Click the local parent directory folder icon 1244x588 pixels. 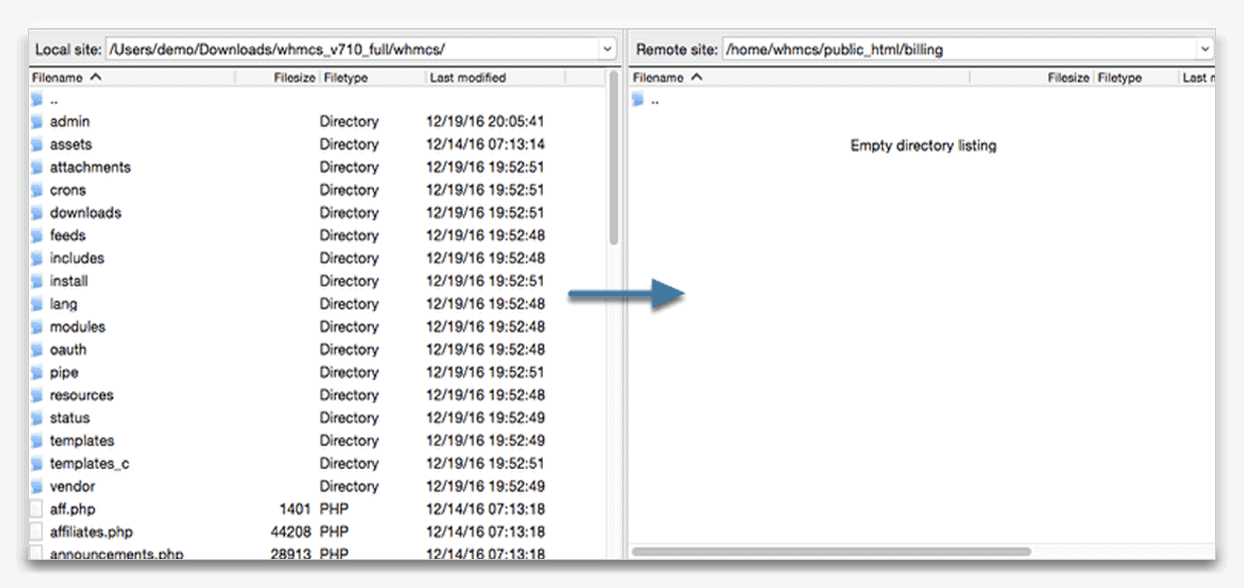click(37, 100)
